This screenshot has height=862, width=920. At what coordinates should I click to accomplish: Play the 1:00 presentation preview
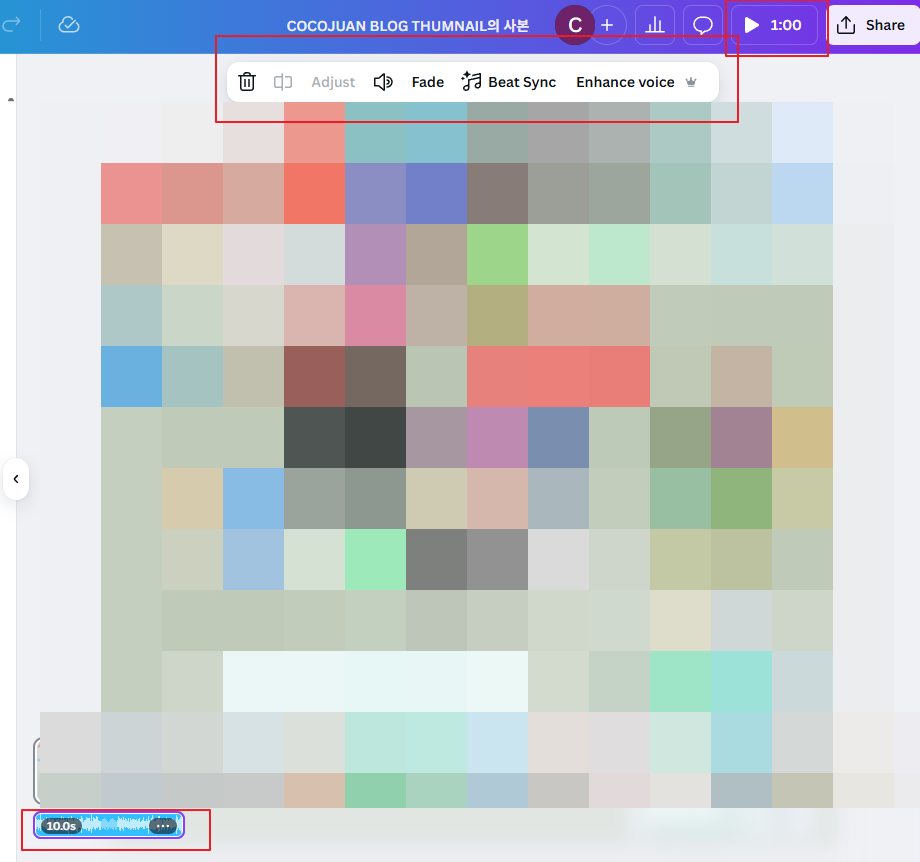pos(774,25)
